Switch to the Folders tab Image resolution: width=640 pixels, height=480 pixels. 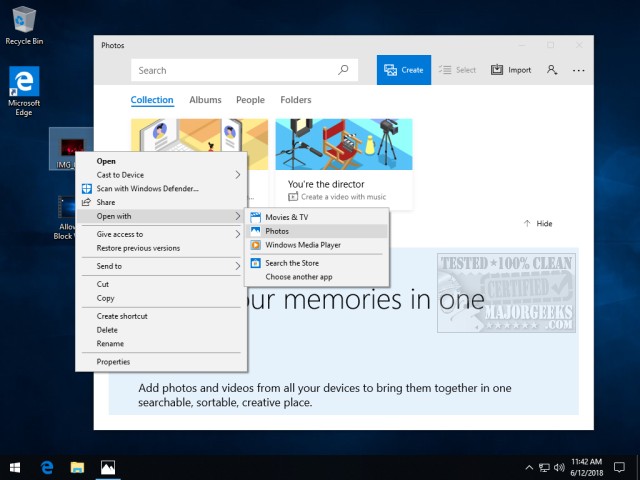pyautogui.click(x=296, y=100)
